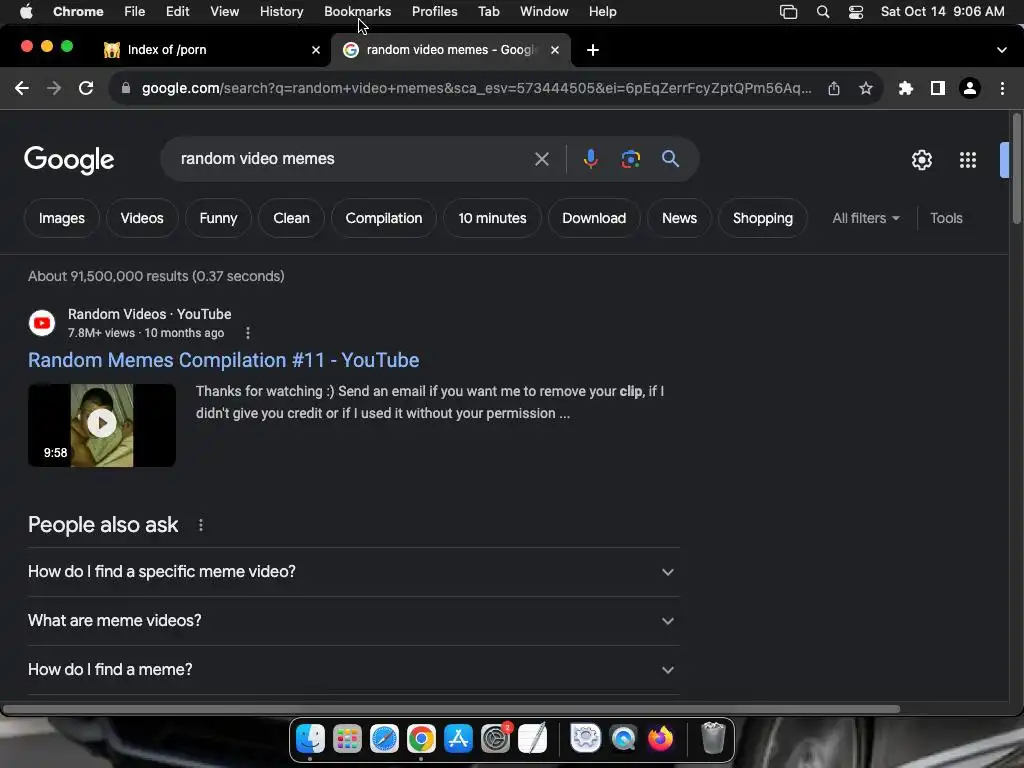1024x768 pixels.
Task: Open Launchpad from the dock
Action: [x=347, y=739]
